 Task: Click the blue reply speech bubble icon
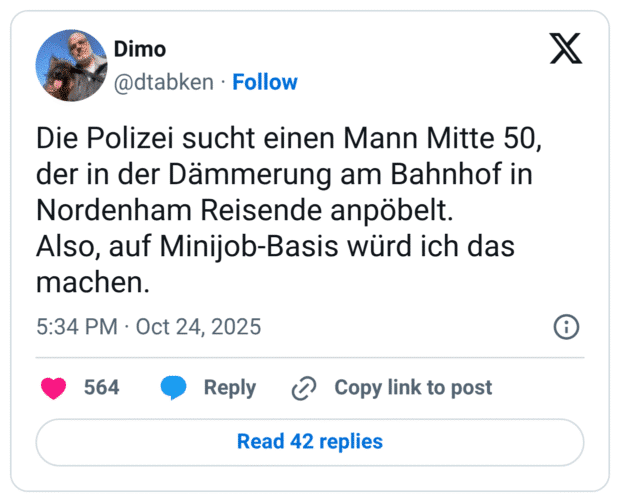click(173, 388)
